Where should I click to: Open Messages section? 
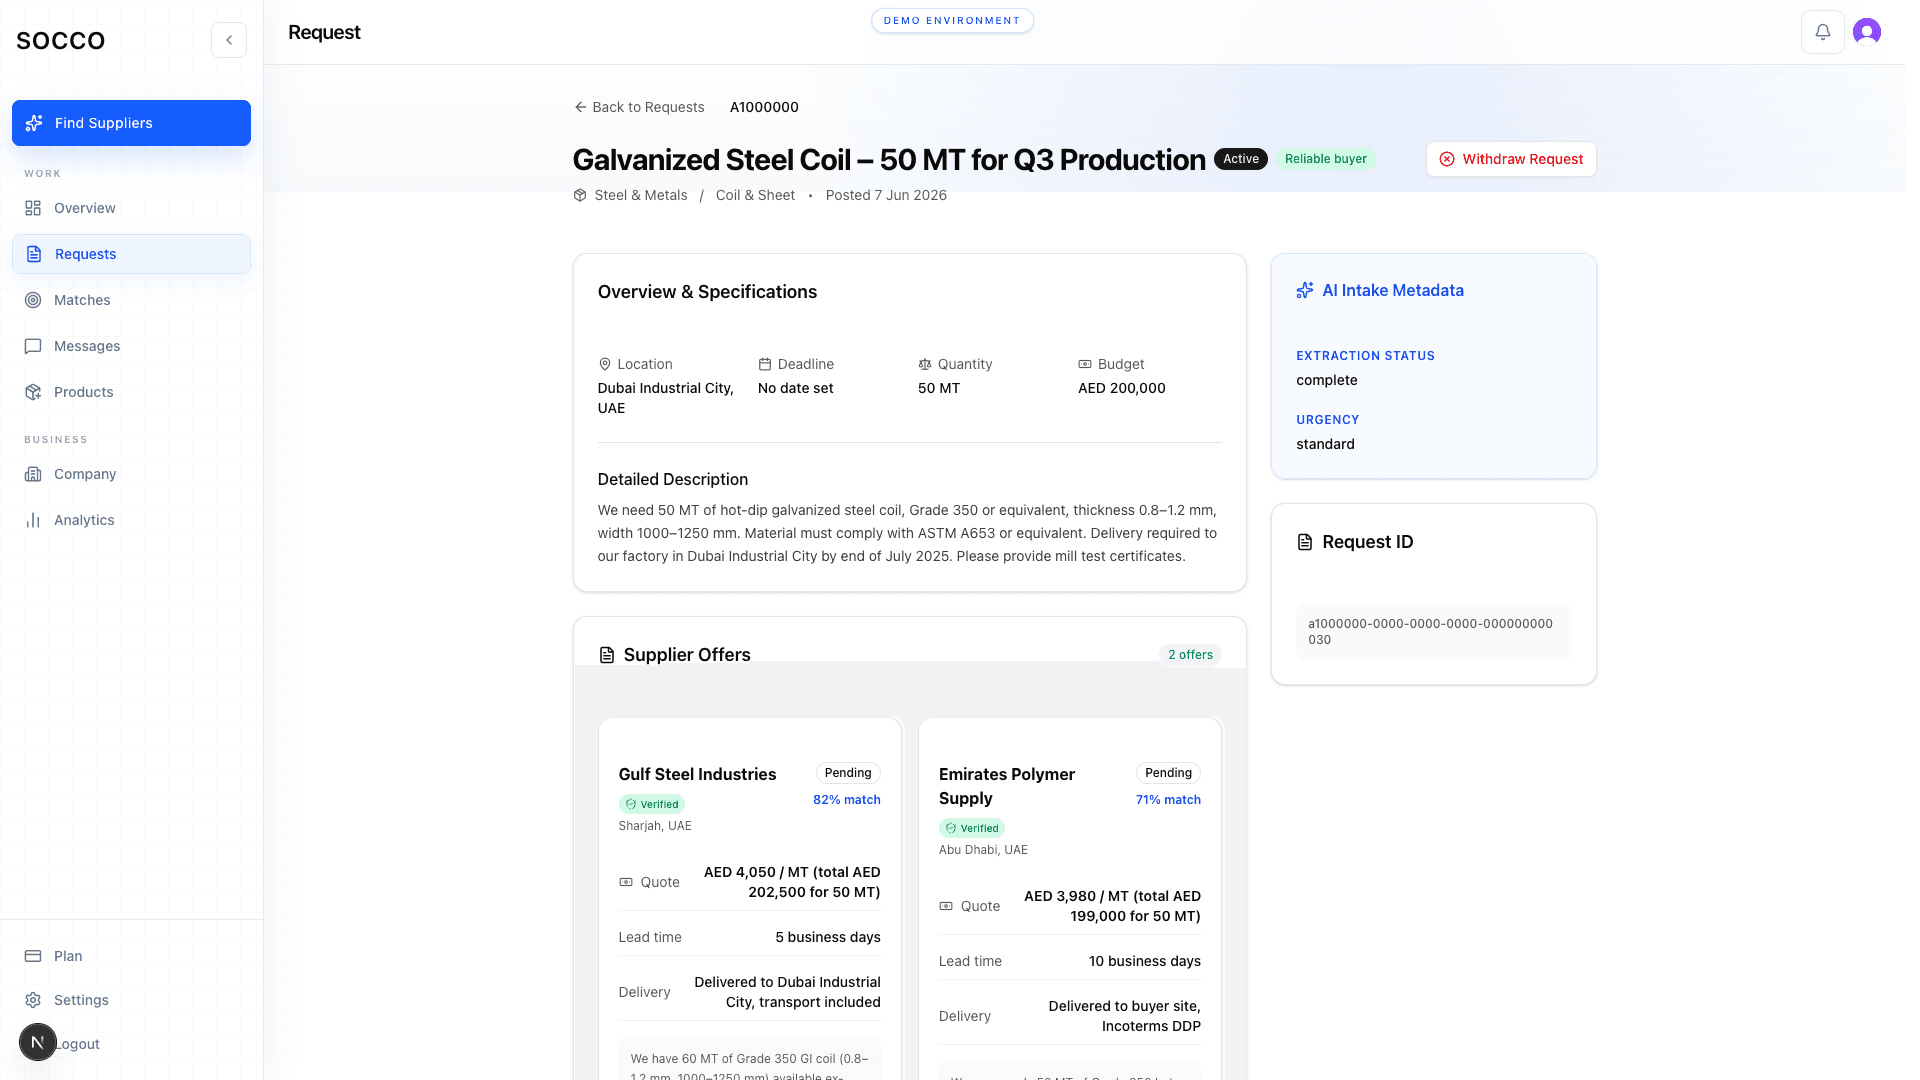click(131, 346)
